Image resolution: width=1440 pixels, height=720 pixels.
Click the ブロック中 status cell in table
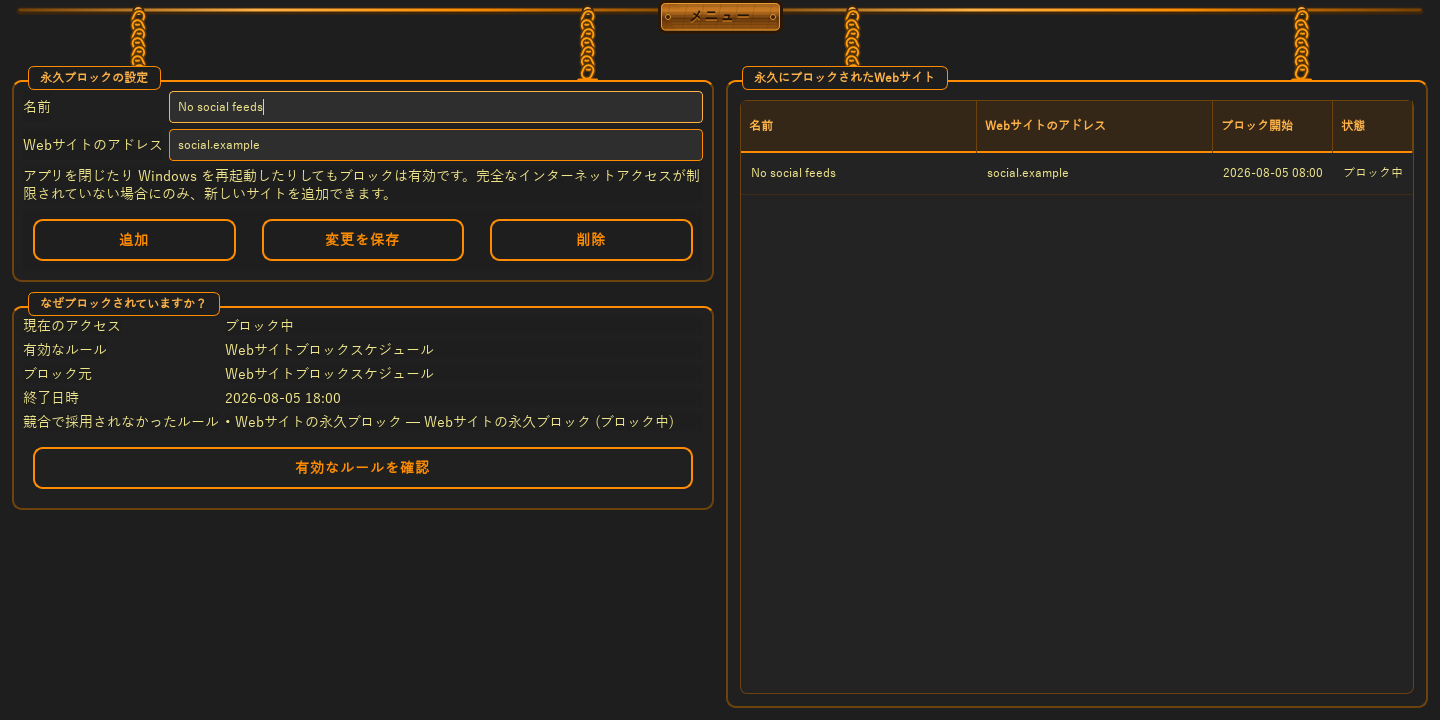(x=1373, y=173)
